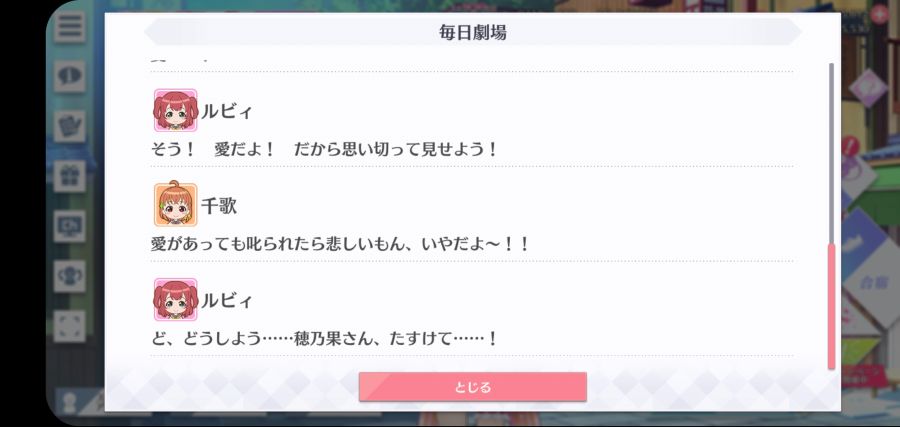The width and height of the screenshot is (900, 427).
Task: Click the pink diamond icon behind dialog
Action: tap(868, 88)
